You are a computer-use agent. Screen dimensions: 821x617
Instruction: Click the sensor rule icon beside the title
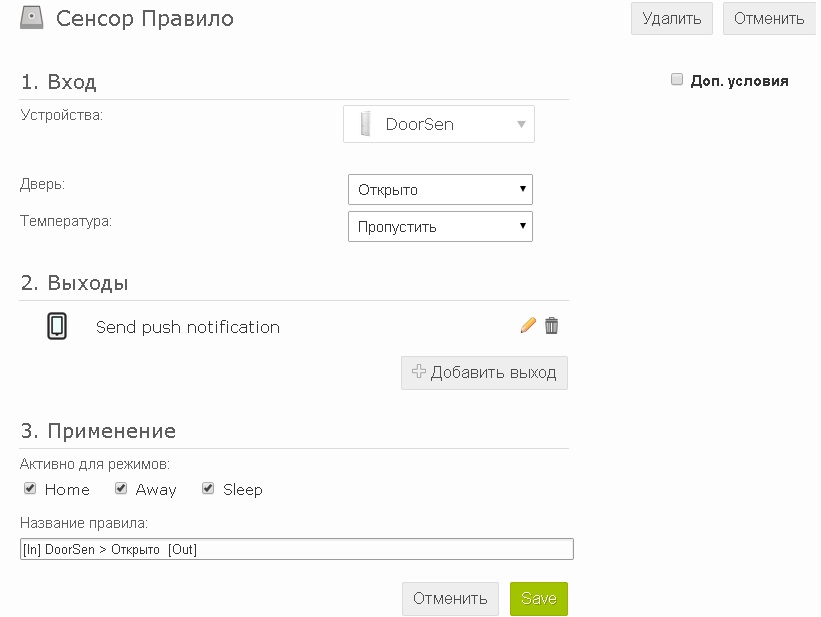[31, 17]
